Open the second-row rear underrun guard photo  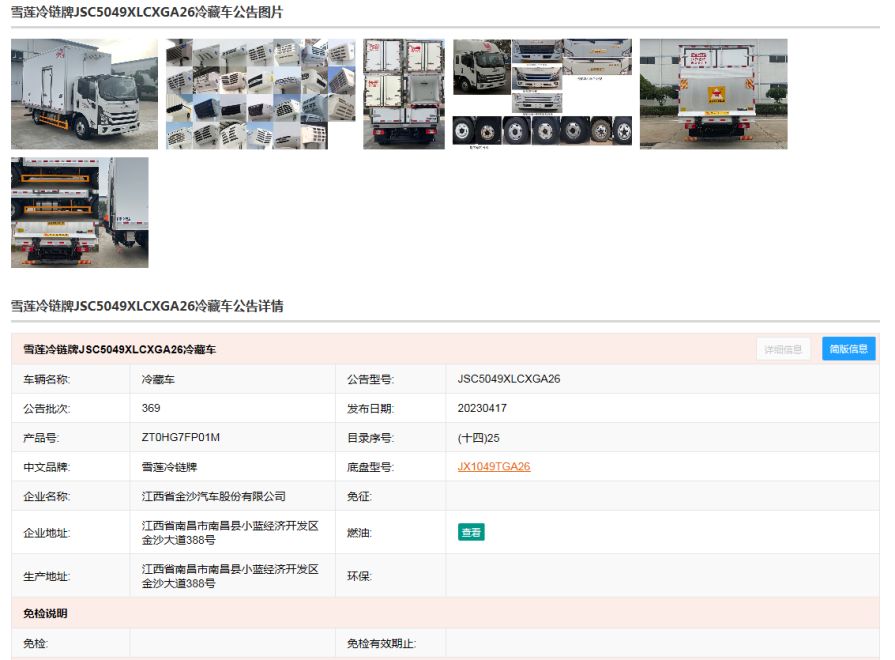tap(79, 212)
